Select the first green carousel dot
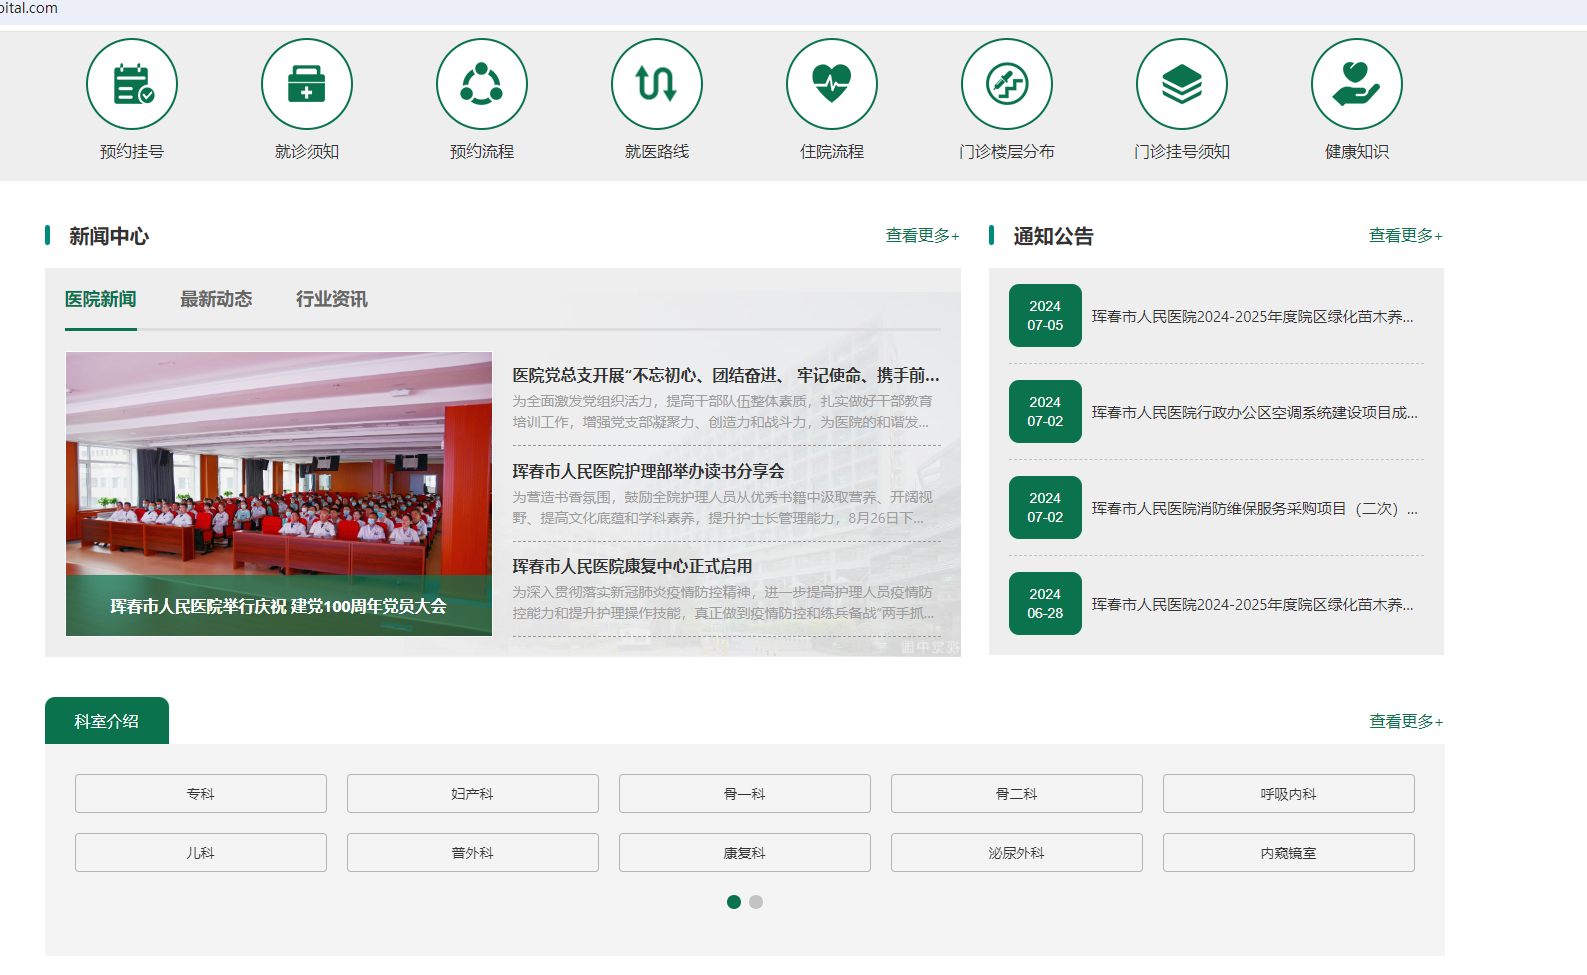The width and height of the screenshot is (1587, 975). pyautogui.click(x=734, y=902)
